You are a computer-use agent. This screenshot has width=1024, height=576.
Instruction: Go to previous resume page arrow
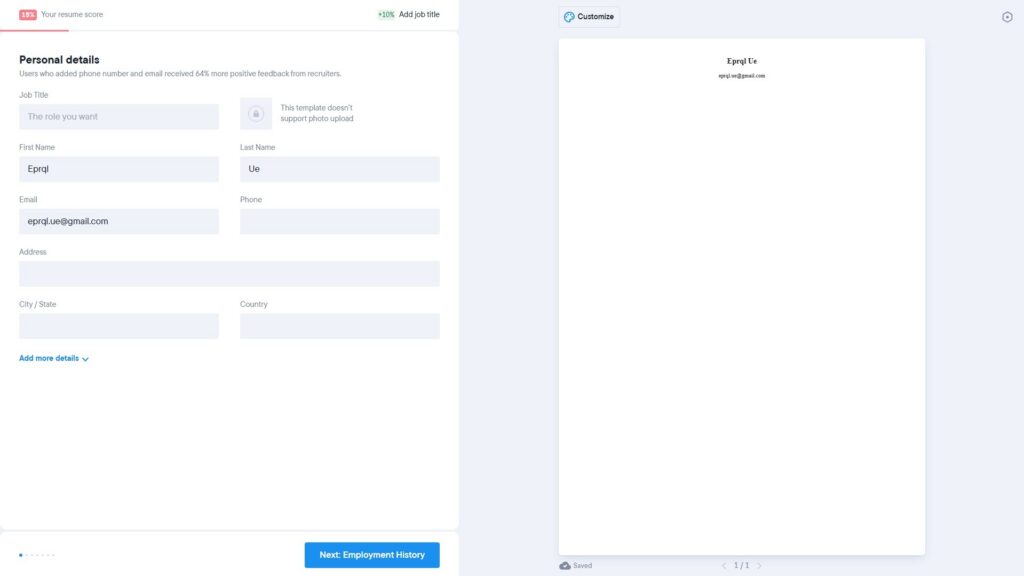[x=724, y=566]
